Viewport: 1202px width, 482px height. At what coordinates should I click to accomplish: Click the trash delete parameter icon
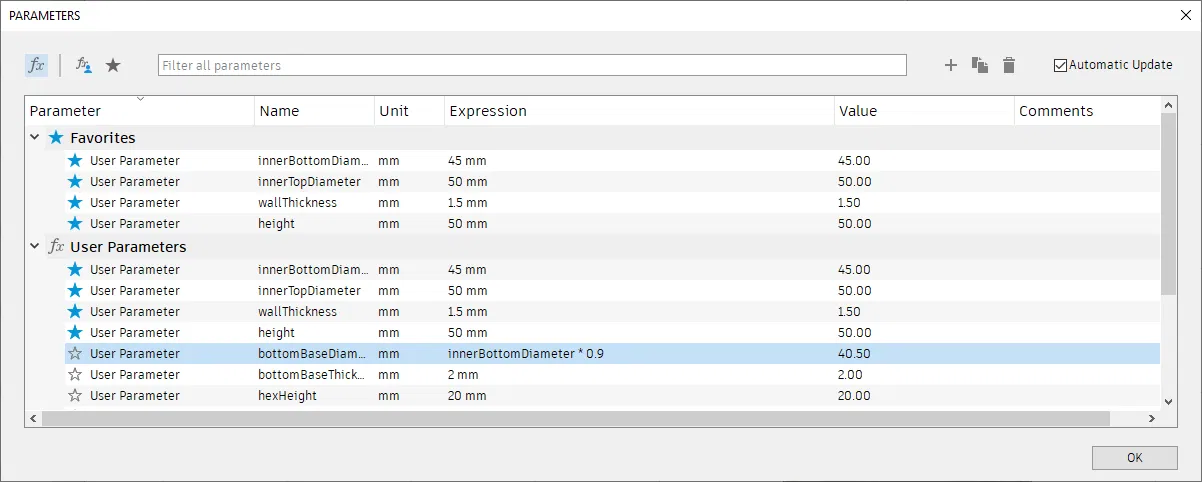pos(1009,65)
